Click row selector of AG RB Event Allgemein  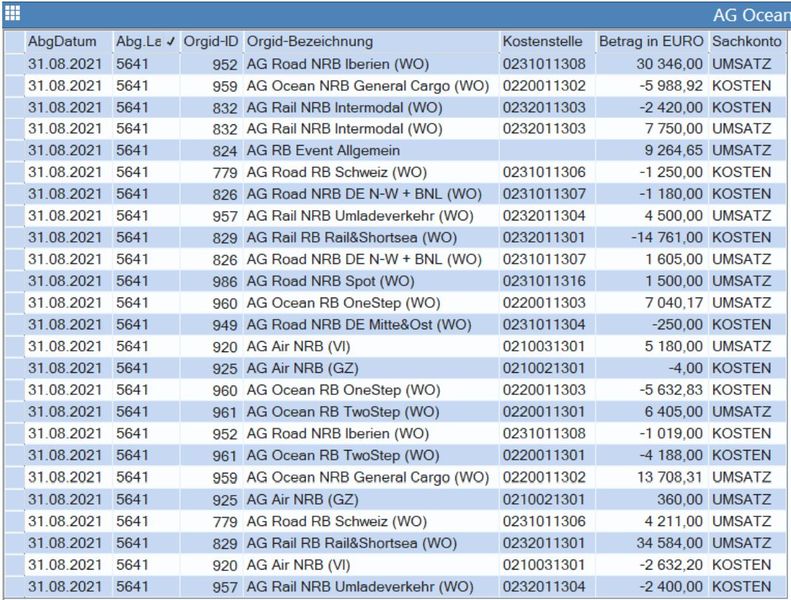pos(14,150)
